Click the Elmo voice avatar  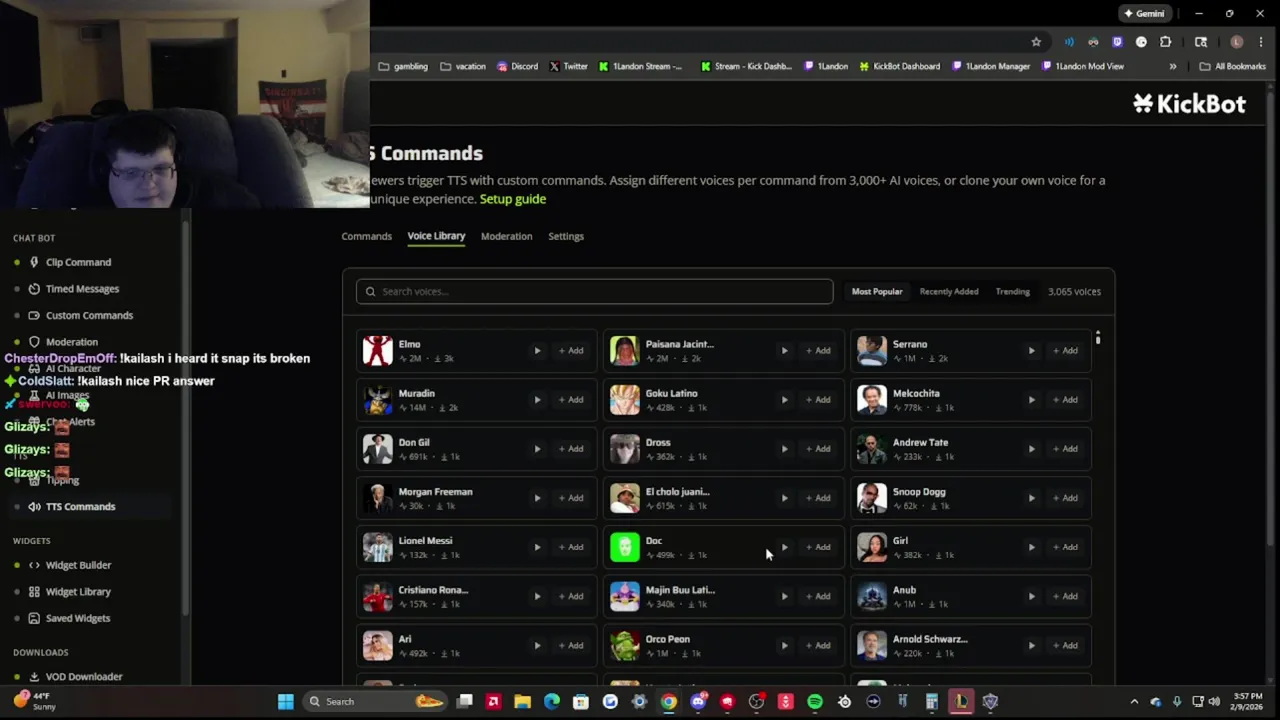click(378, 351)
